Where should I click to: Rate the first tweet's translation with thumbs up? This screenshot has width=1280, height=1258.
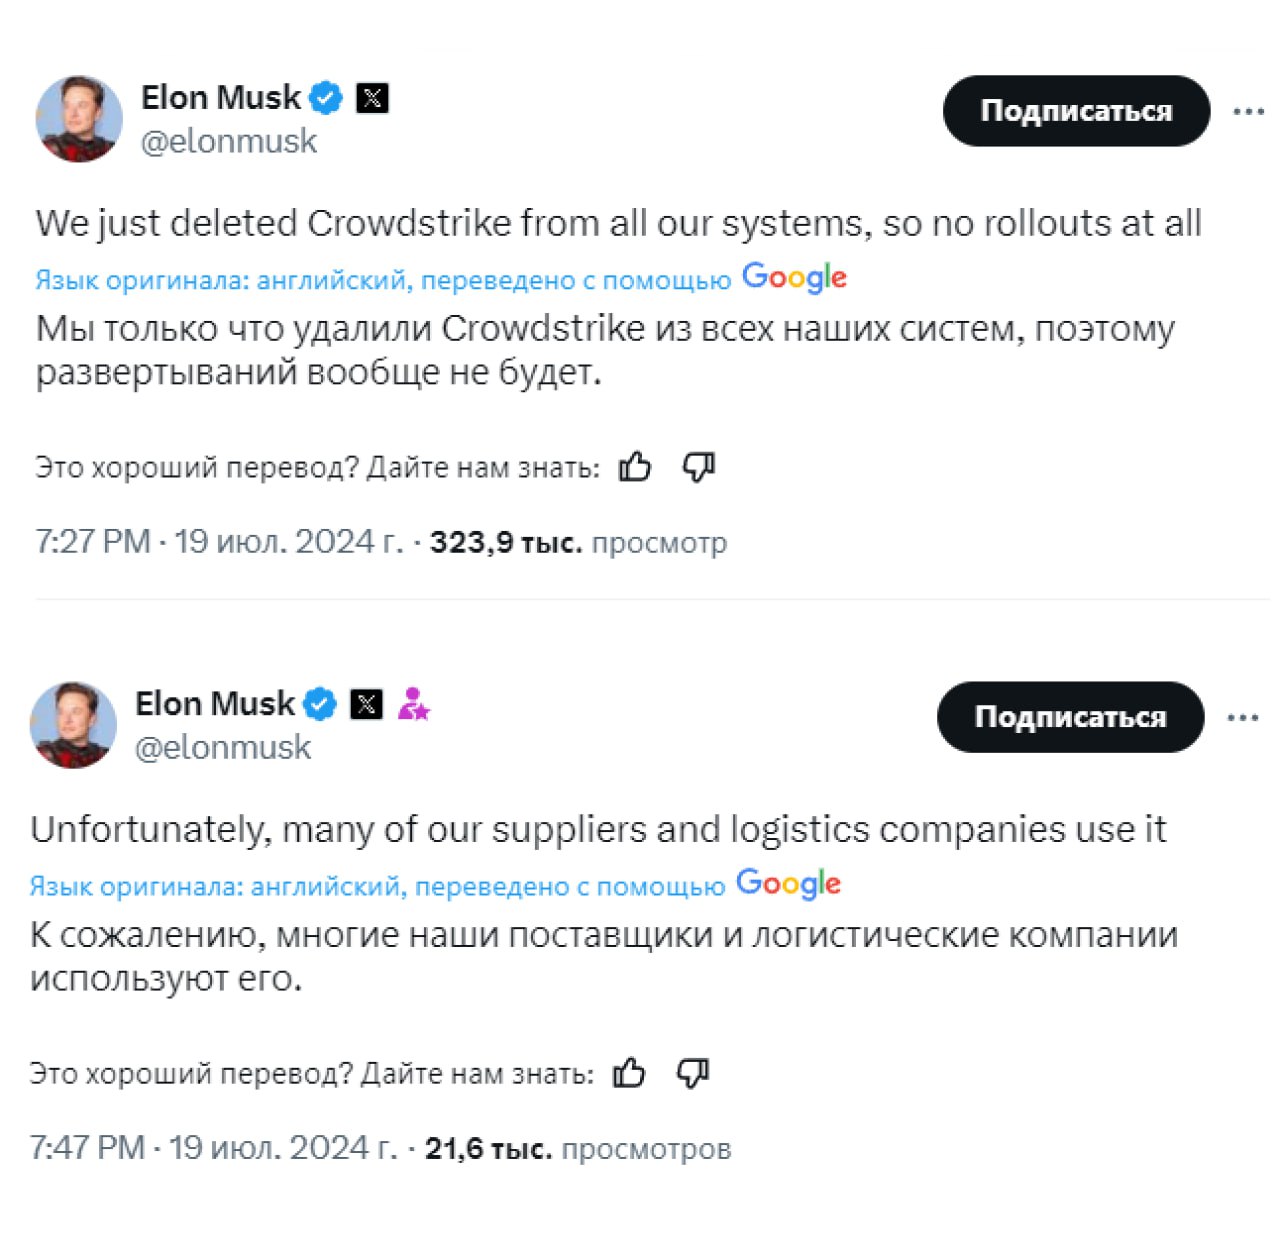(x=635, y=467)
